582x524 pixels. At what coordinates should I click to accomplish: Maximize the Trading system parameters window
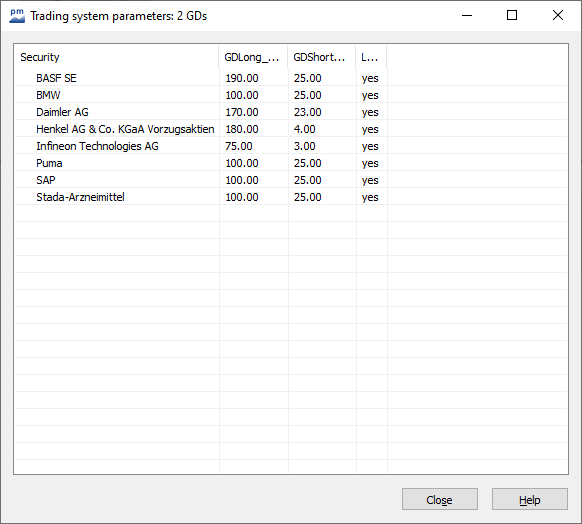tap(512, 15)
